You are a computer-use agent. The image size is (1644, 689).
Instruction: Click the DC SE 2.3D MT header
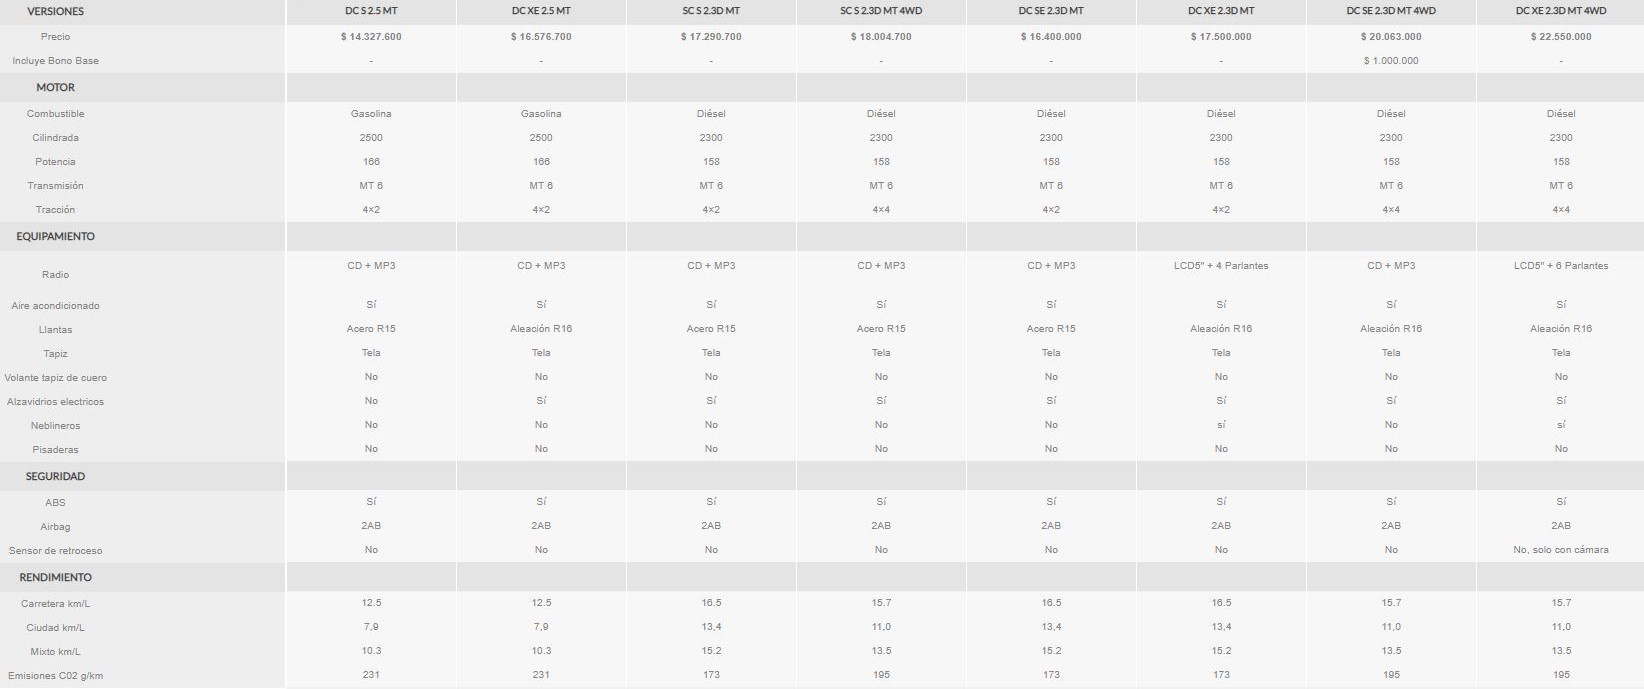point(1051,11)
